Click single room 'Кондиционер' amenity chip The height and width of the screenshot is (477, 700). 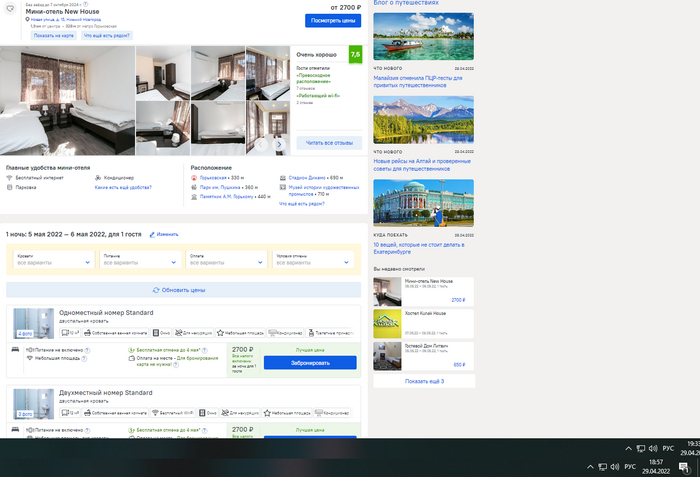[x=286, y=333]
